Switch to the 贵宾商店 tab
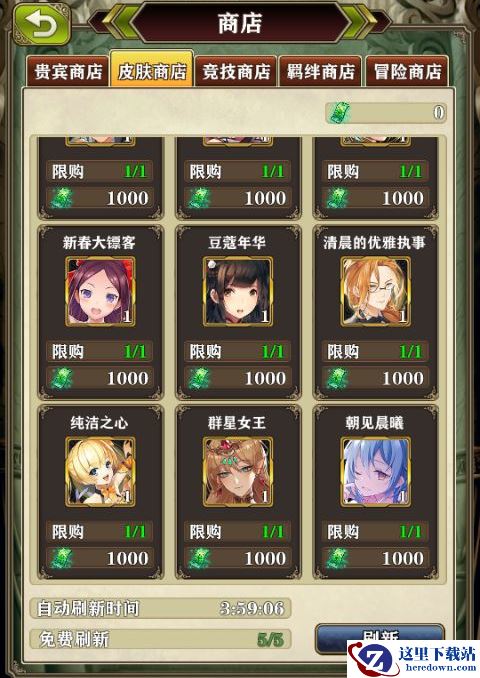Viewport: 480px width, 678px height. [x=68, y=71]
